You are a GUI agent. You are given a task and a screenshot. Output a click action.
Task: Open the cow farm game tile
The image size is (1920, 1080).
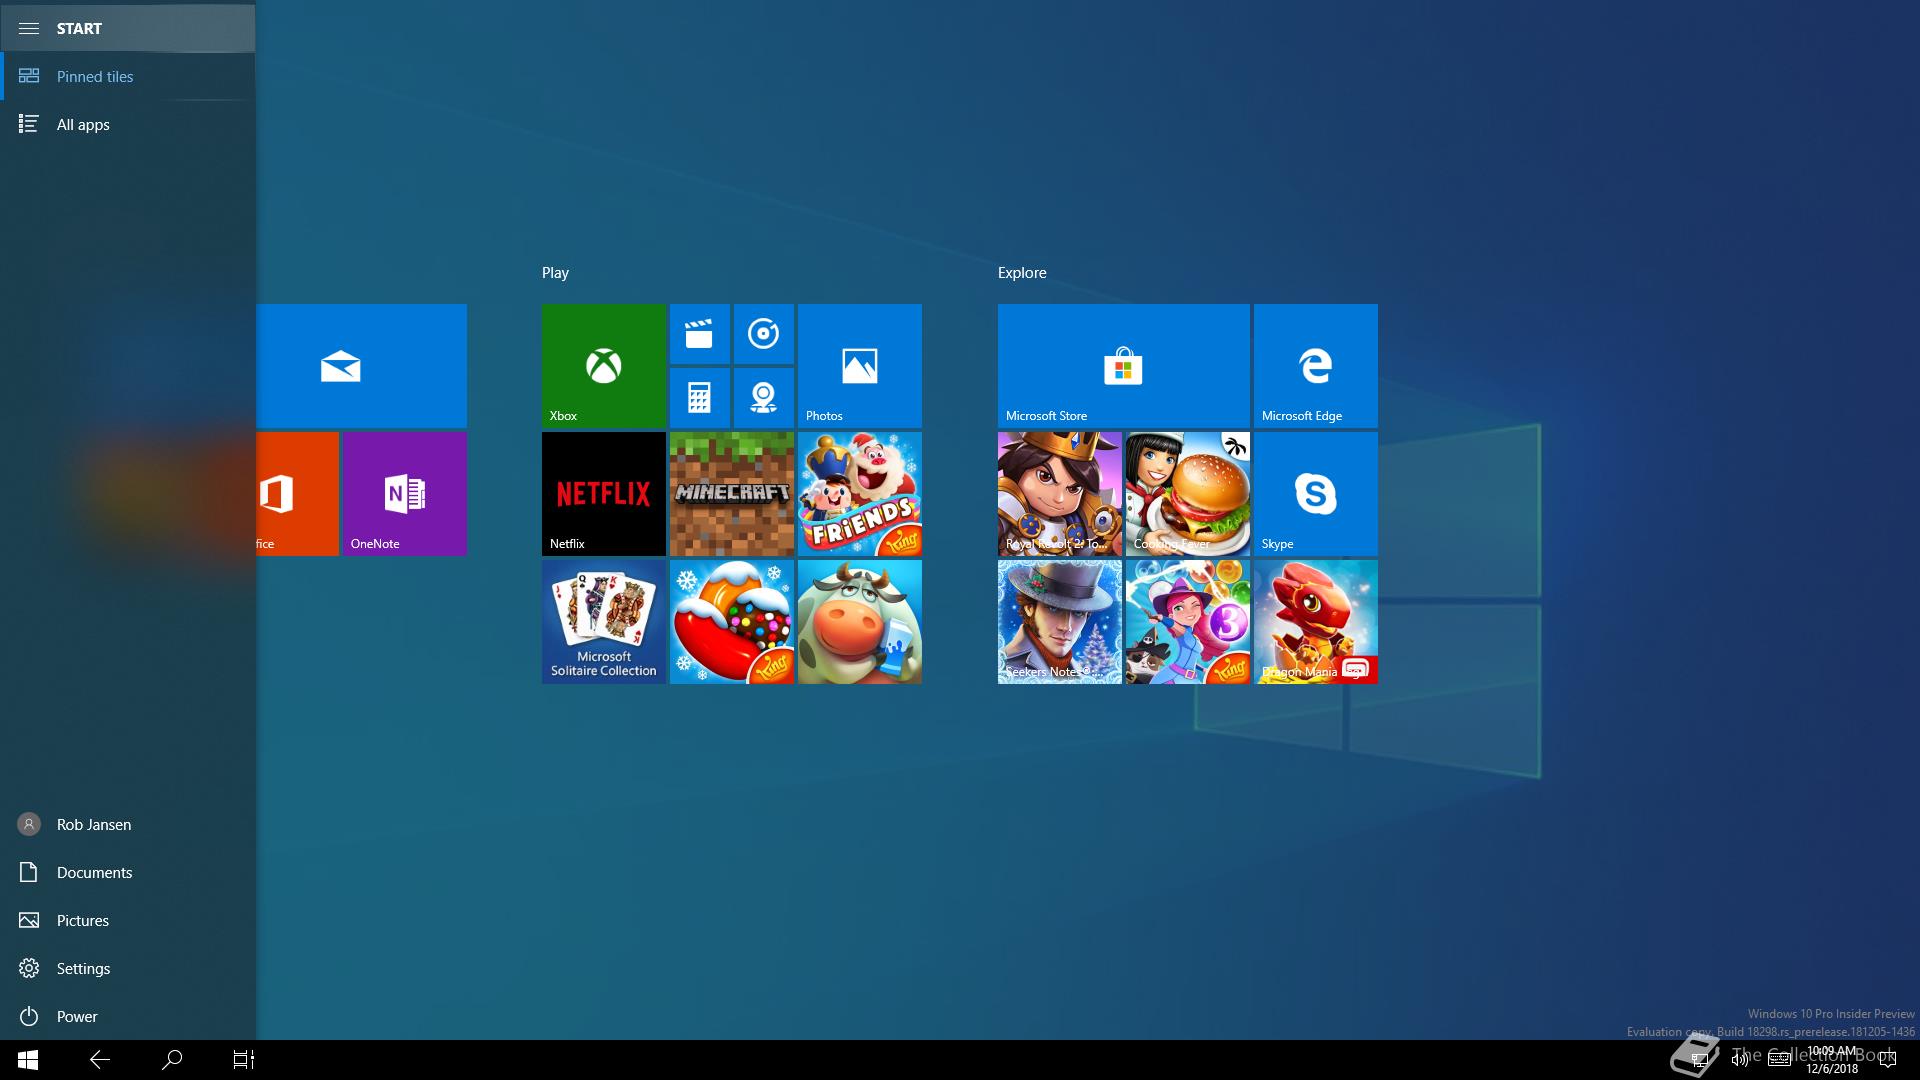coord(859,622)
